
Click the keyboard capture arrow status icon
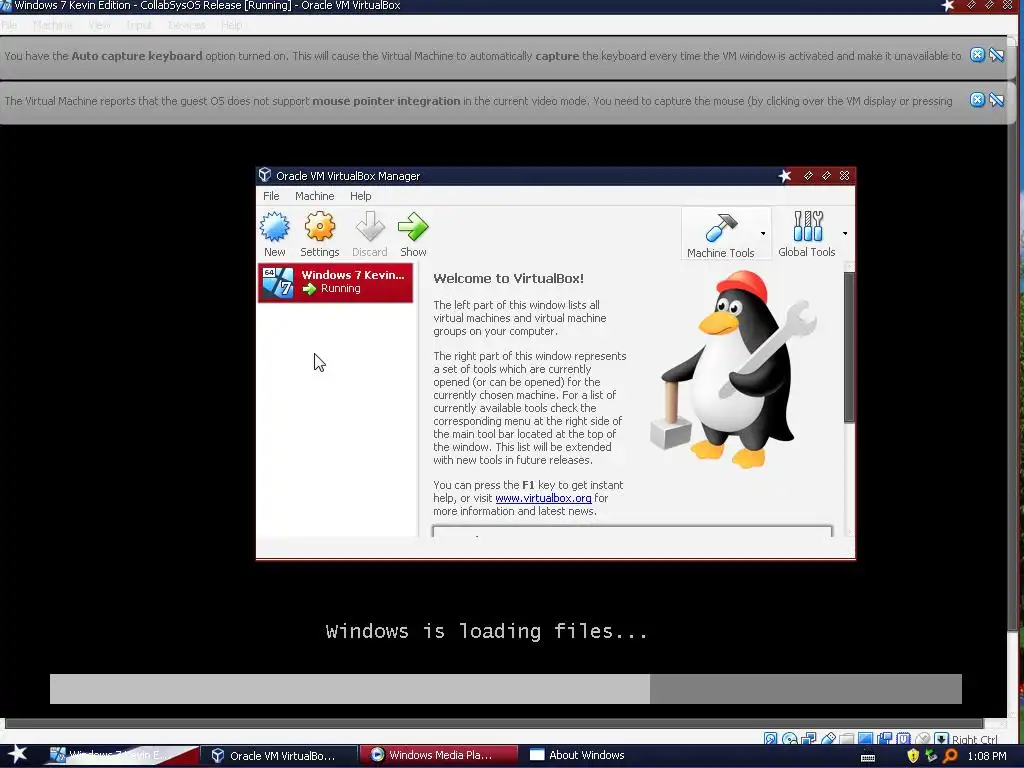(941, 739)
